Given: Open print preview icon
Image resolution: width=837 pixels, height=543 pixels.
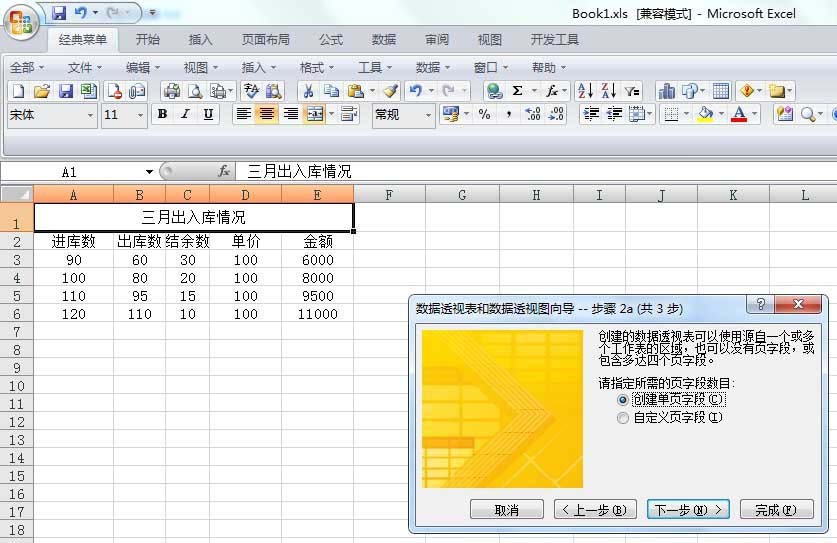Looking at the screenshot, I should 195,91.
